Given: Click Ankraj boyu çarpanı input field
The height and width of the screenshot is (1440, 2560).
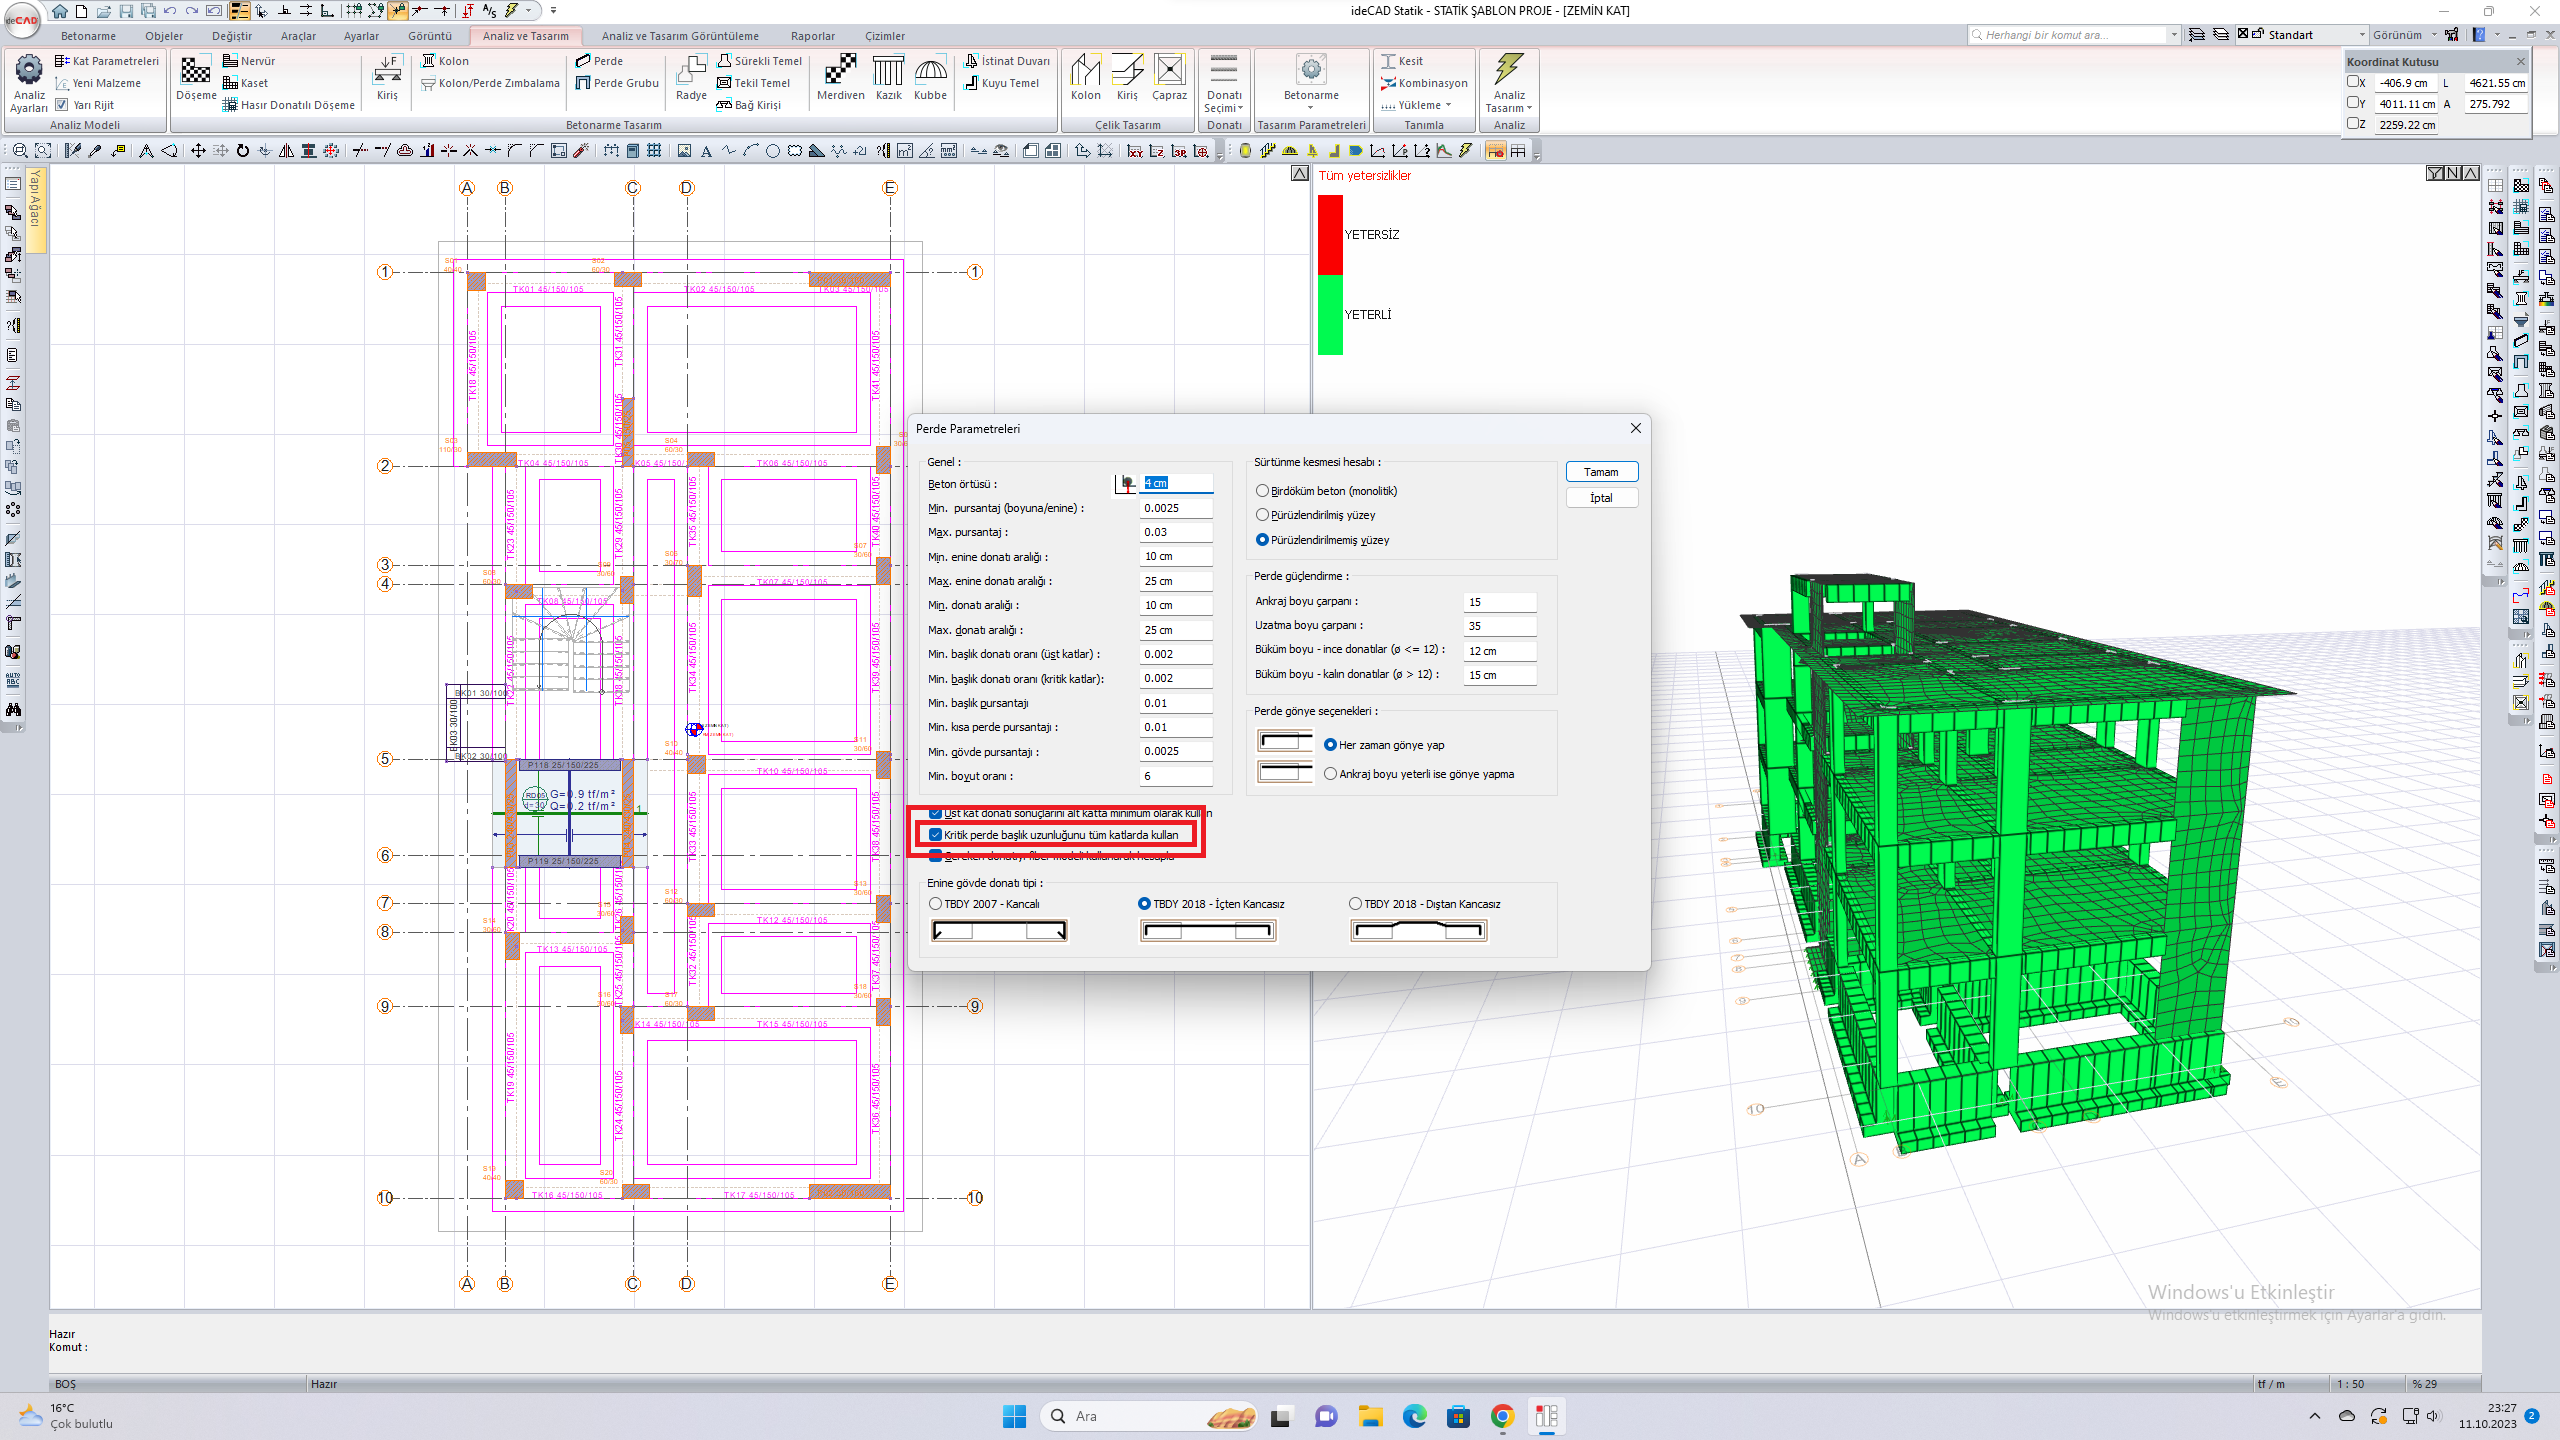Looking at the screenshot, I should 1499,602.
